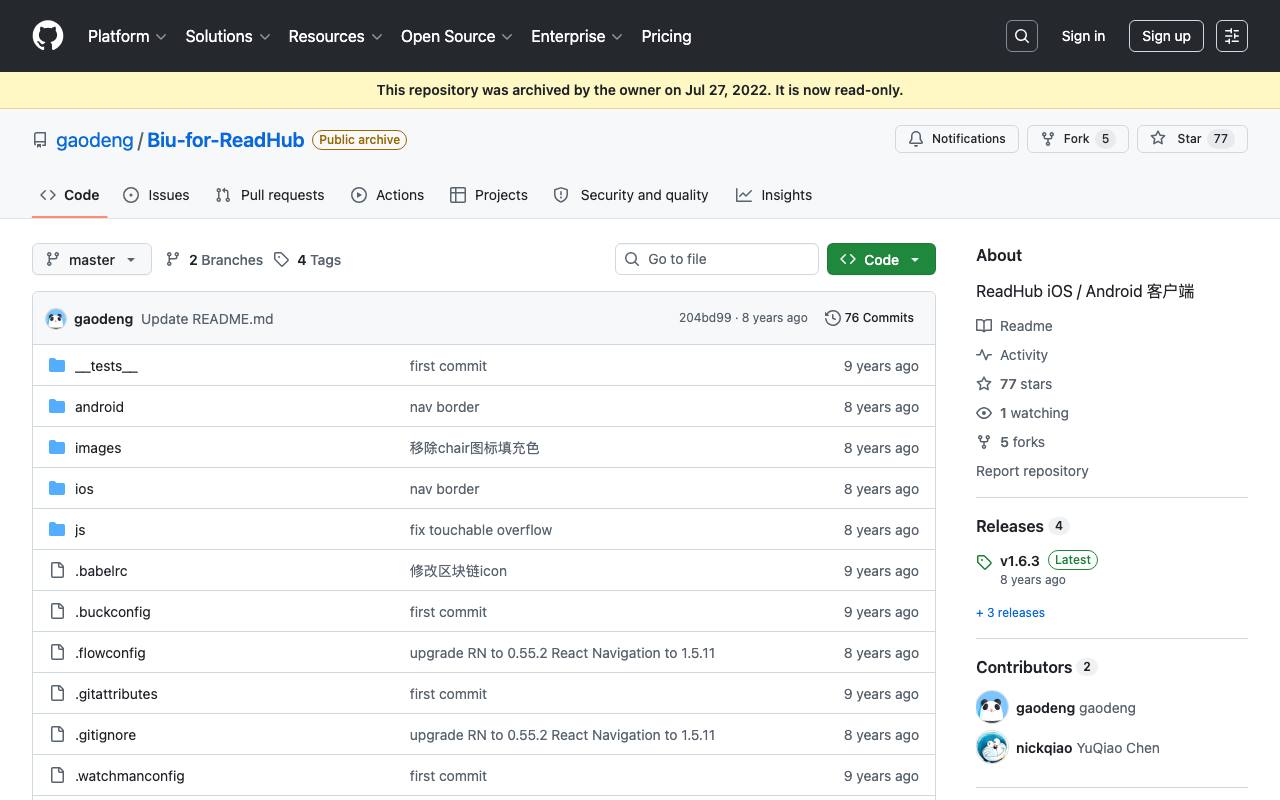1280x800 pixels.
Task: Expand the Resources menu
Action: pos(336,36)
